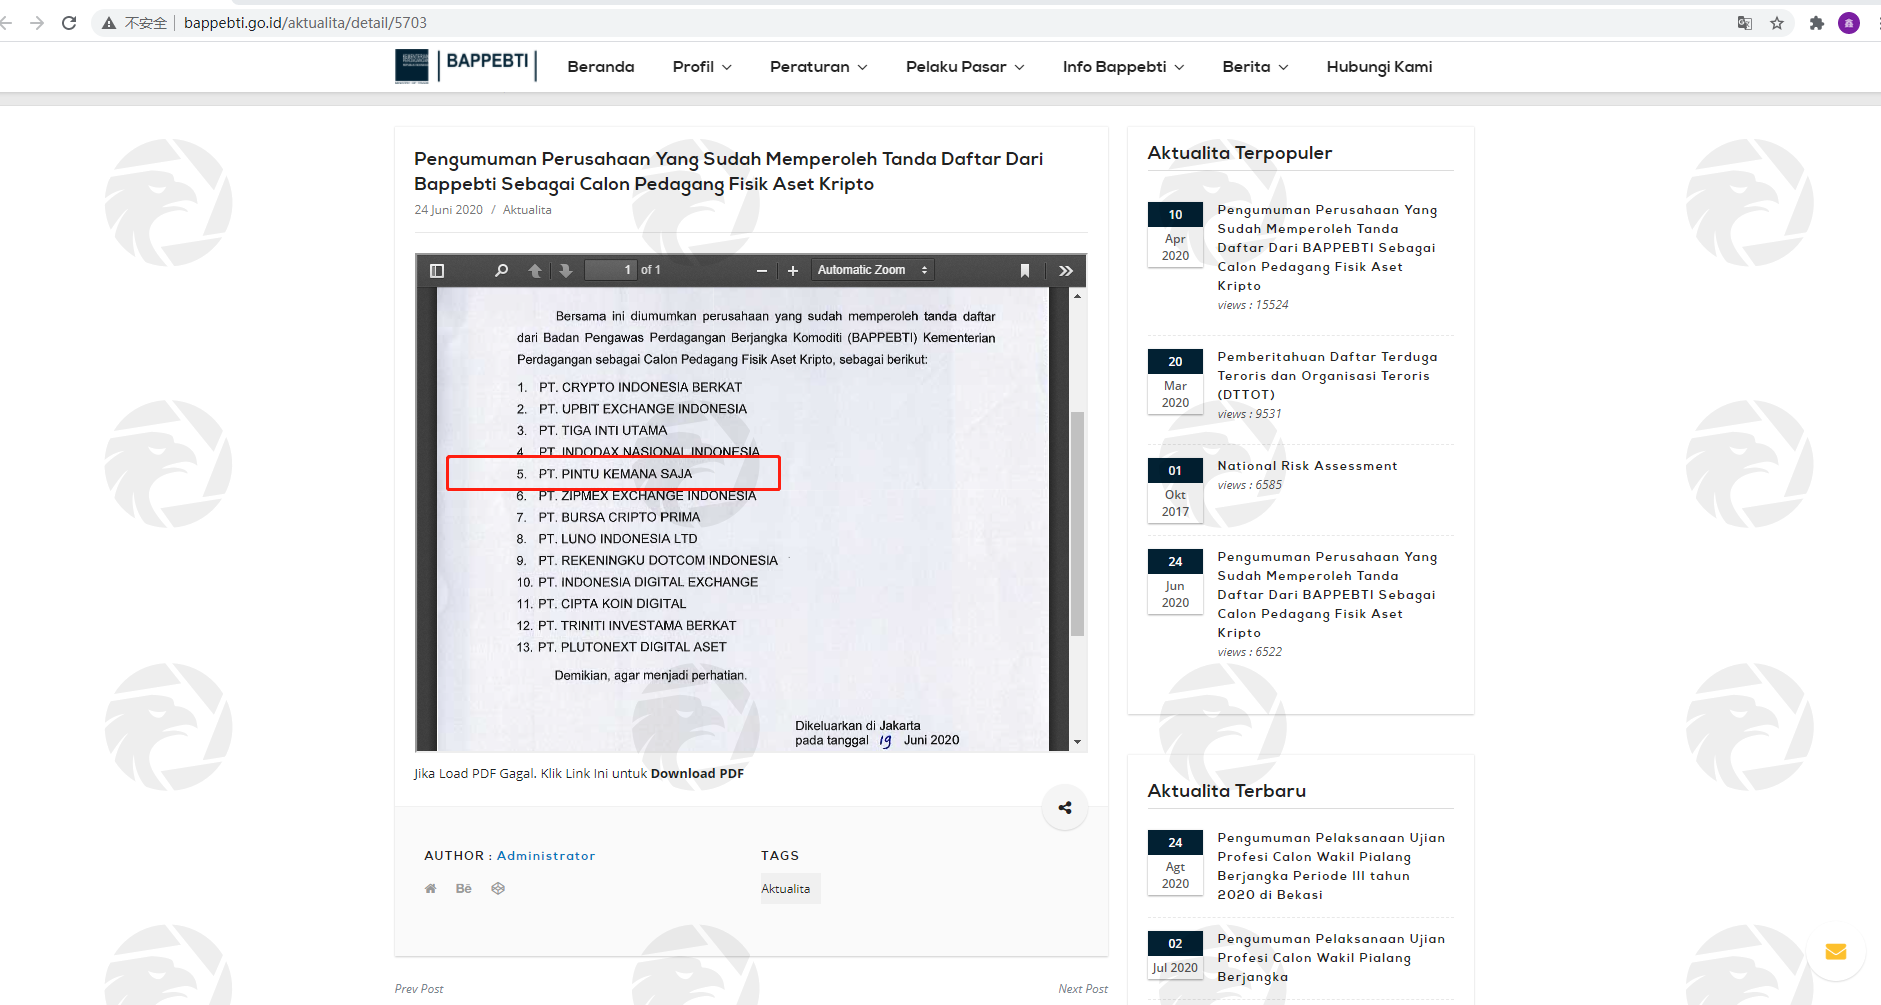Open the Administrator author link
The image size is (1881, 1005).
point(546,856)
